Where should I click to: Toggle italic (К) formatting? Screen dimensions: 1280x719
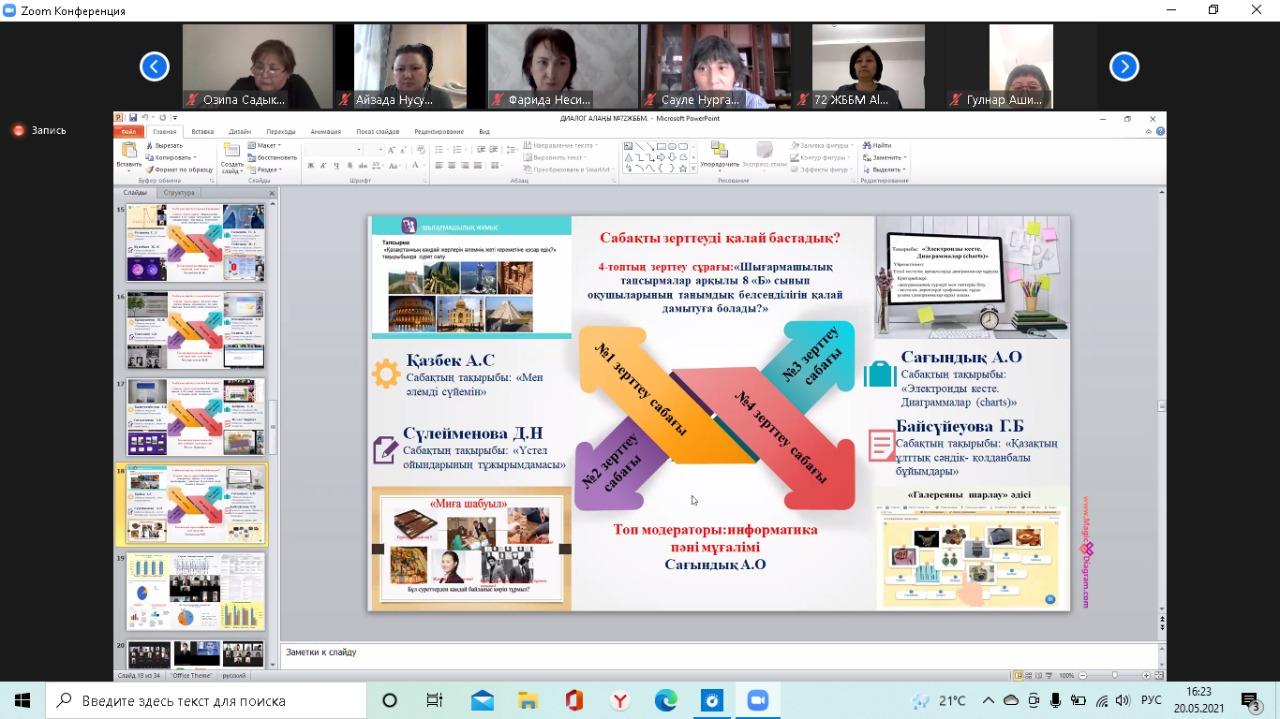[x=322, y=166]
